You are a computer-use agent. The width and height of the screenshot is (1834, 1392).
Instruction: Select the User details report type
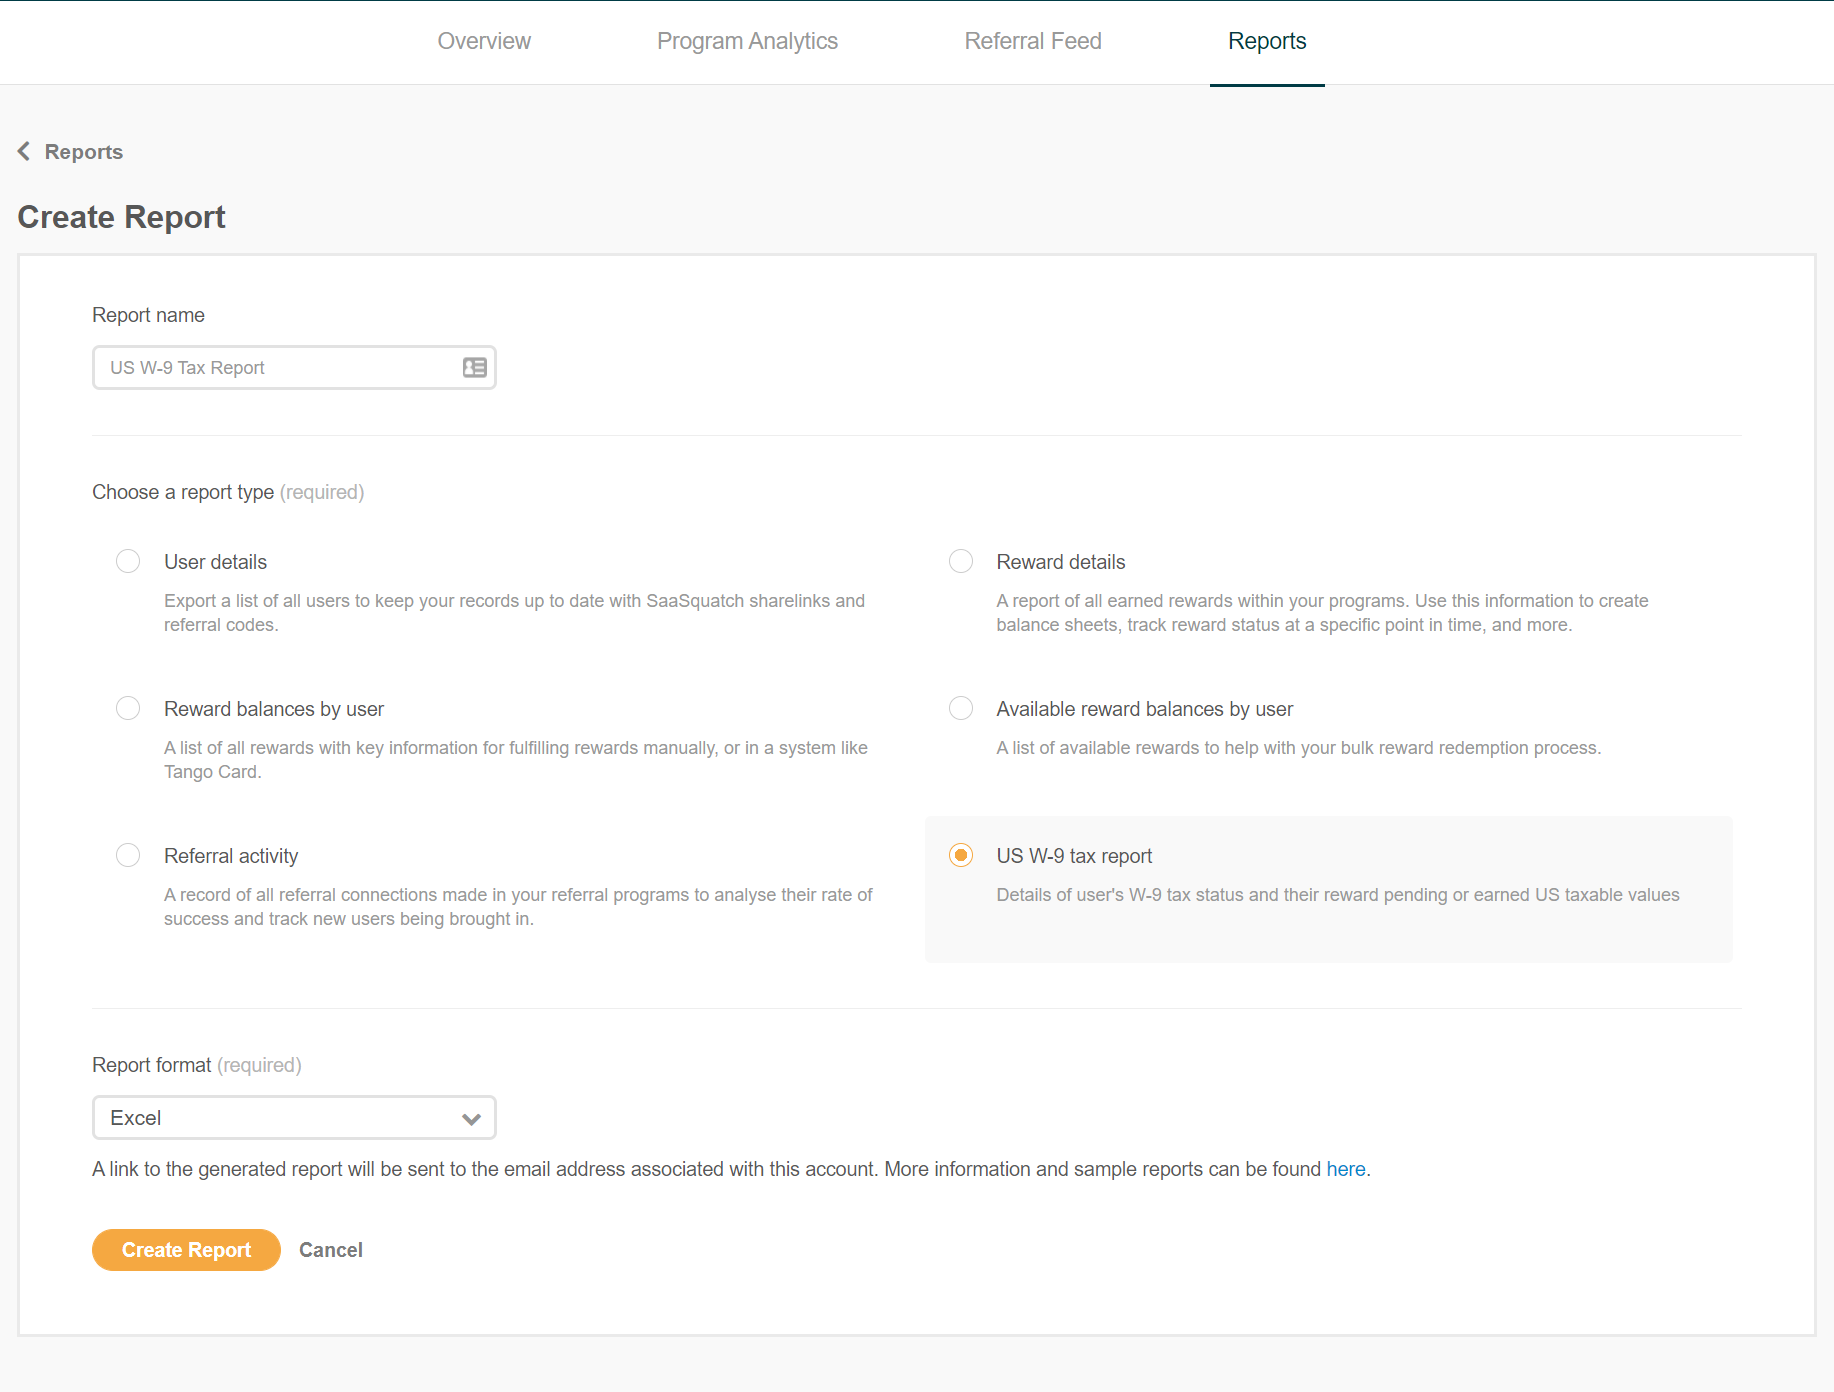click(x=128, y=561)
